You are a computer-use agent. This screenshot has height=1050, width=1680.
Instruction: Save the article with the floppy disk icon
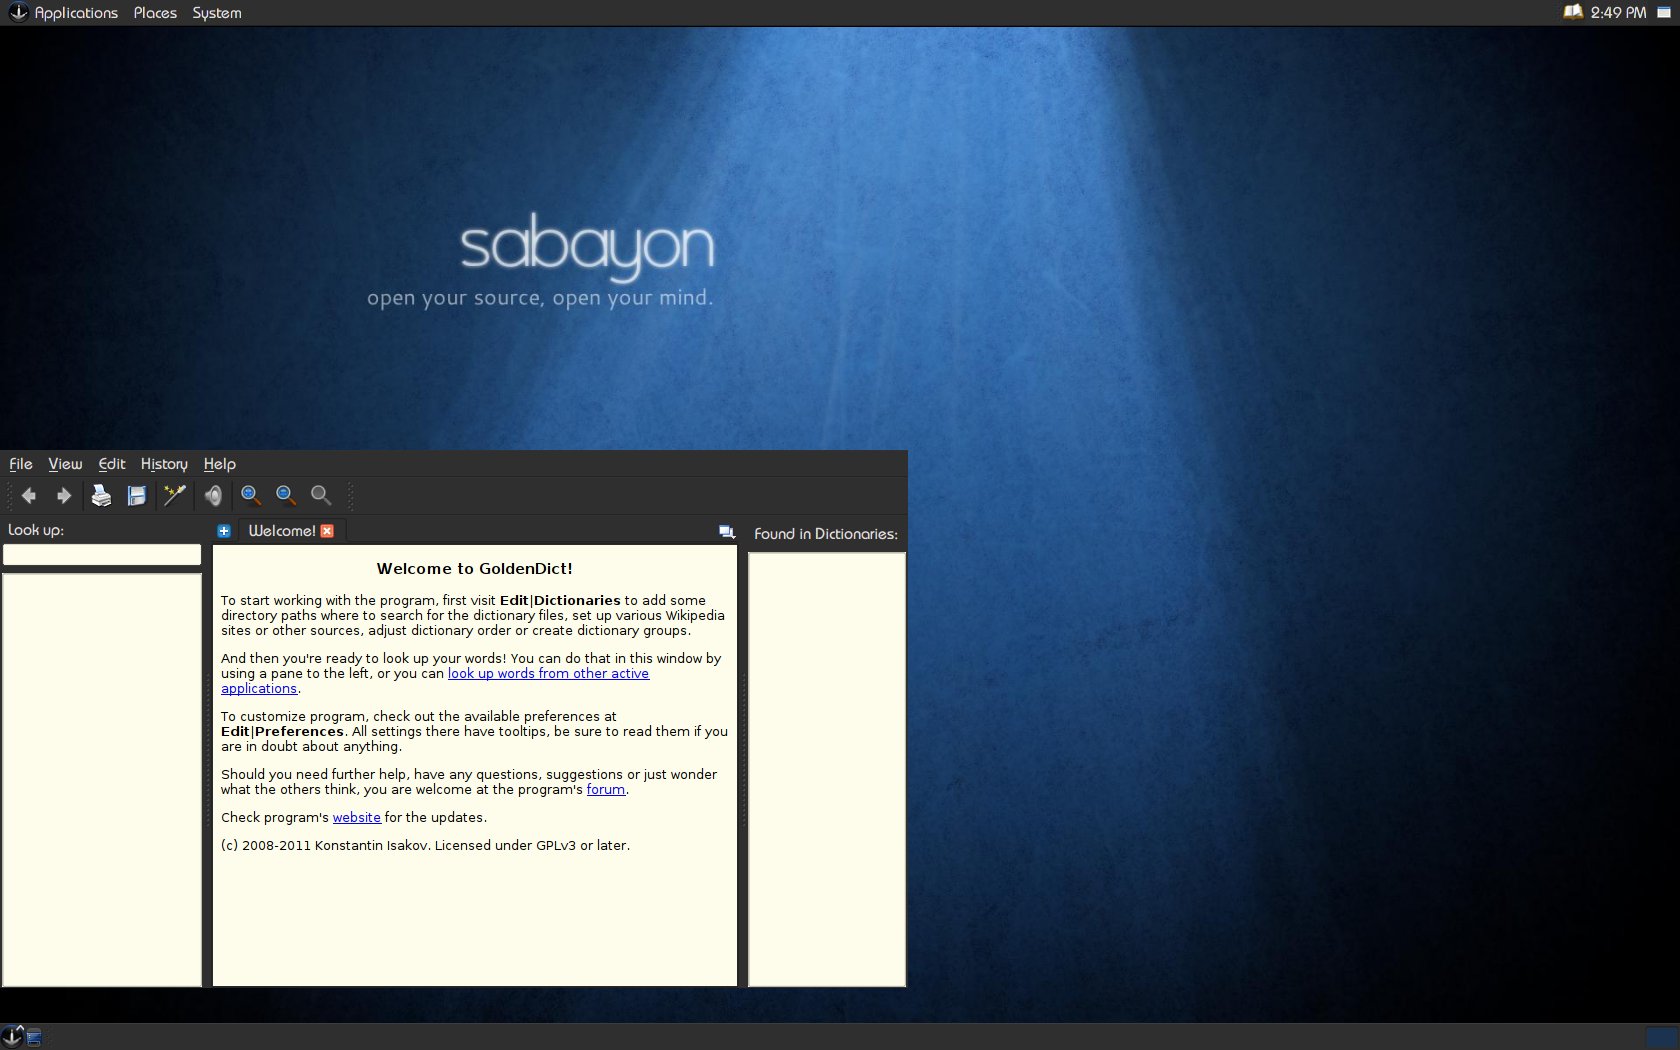pos(137,496)
